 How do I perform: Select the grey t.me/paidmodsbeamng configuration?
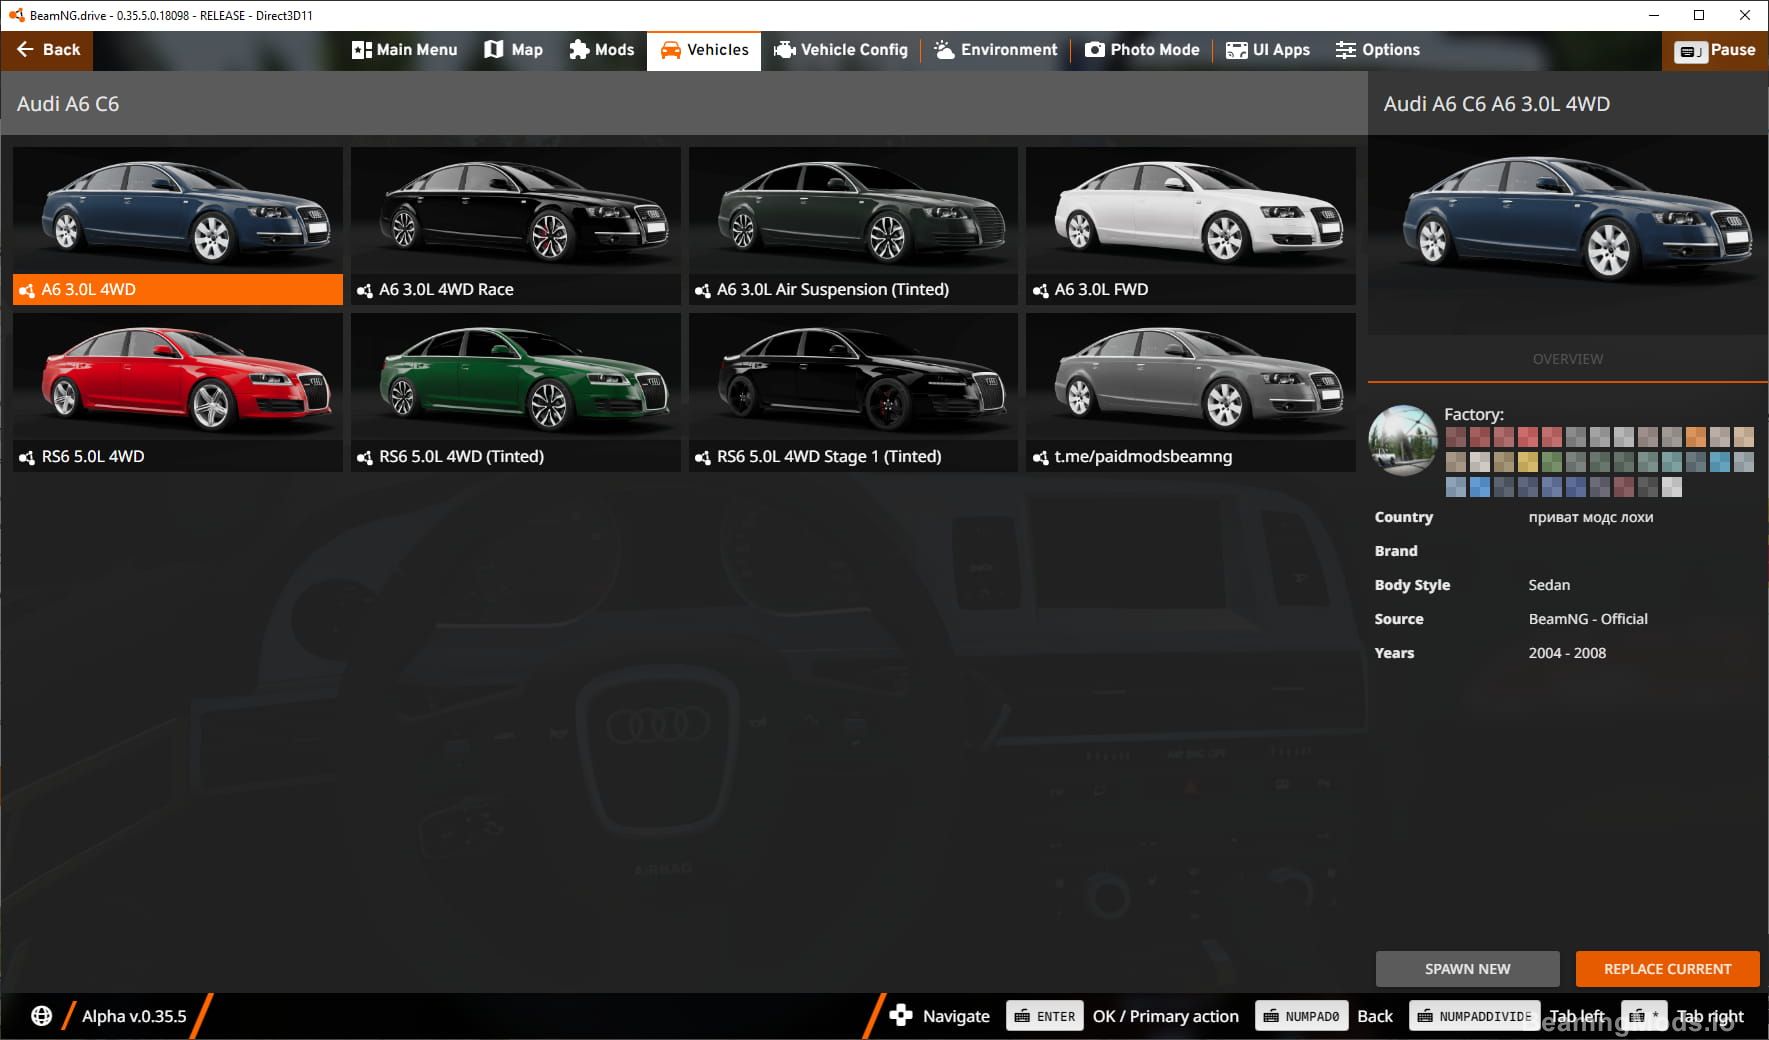[x=1191, y=392]
